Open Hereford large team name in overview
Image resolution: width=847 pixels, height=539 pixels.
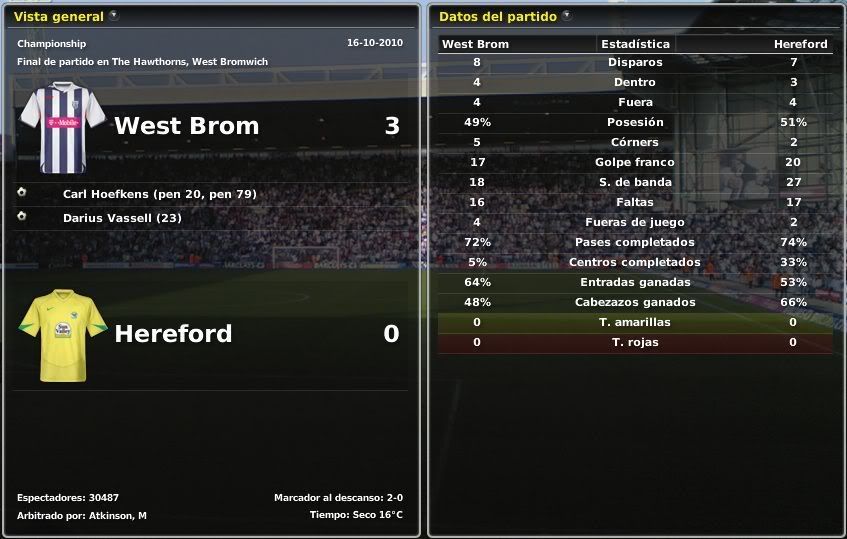(173, 334)
